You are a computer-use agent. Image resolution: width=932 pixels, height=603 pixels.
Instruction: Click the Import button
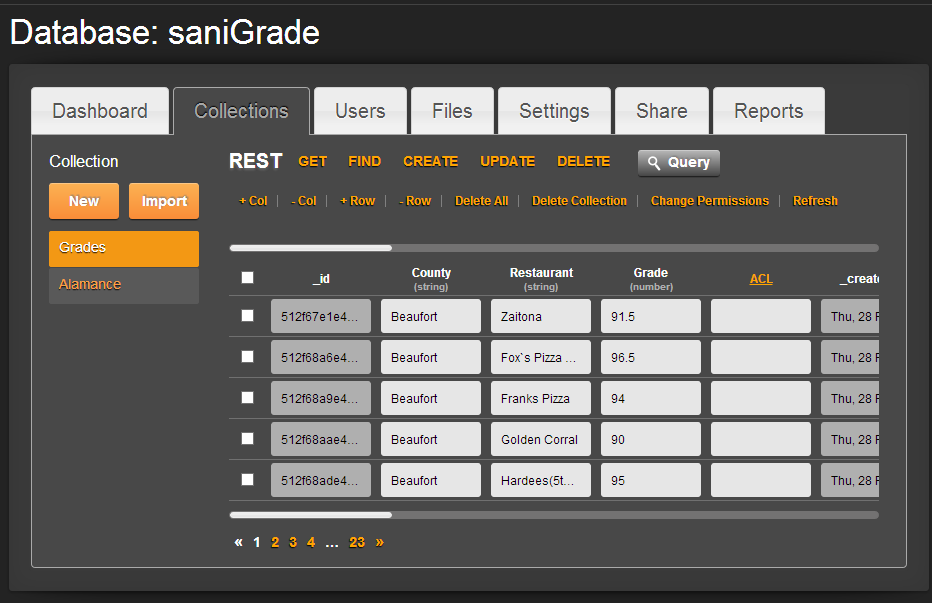point(164,201)
